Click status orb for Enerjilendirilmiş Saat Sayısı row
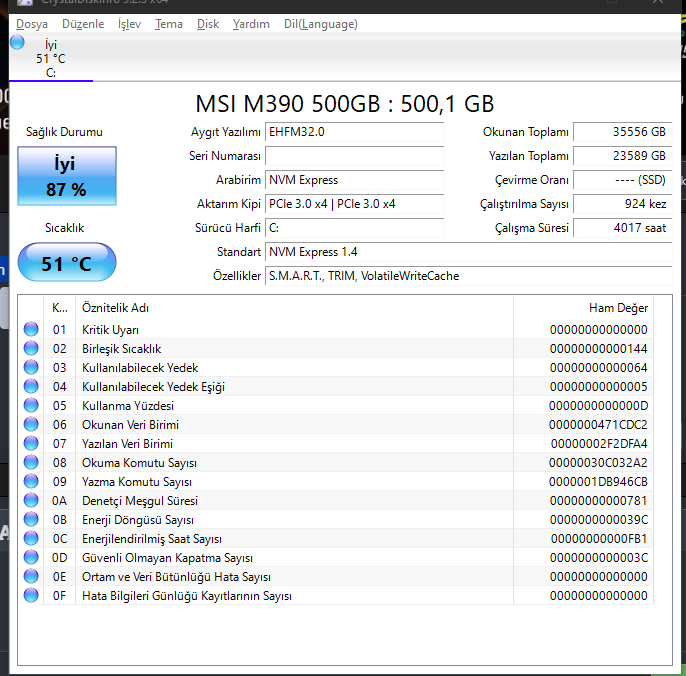Screen dimensions: 686x676 pyautogui.click(x=31, y=538)
